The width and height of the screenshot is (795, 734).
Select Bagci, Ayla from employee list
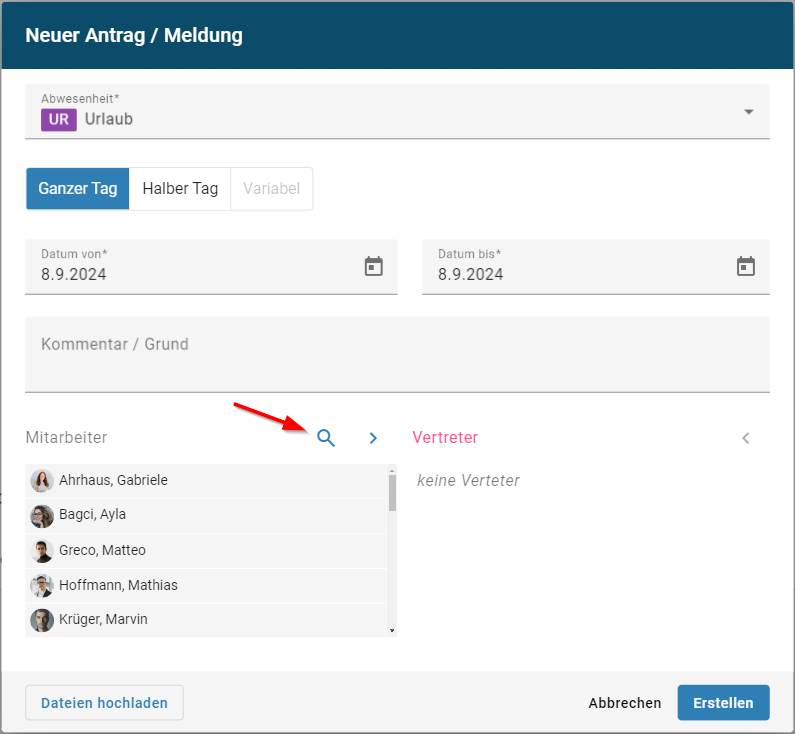(92, 515)
